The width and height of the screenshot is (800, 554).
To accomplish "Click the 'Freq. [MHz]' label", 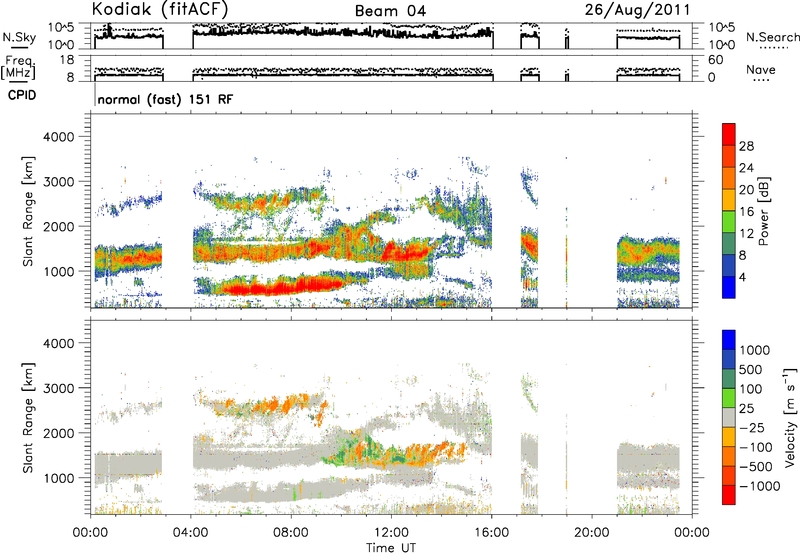I will [19, 67].
